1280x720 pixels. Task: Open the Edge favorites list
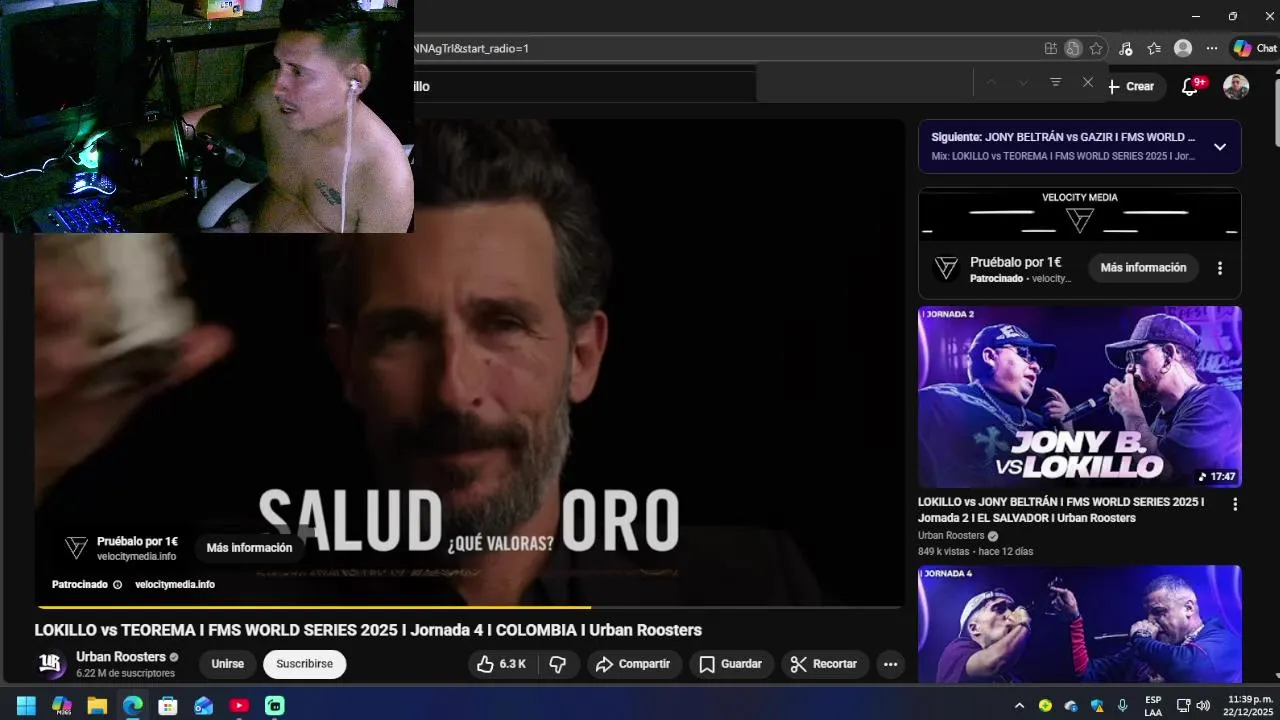click(1154, 48)
